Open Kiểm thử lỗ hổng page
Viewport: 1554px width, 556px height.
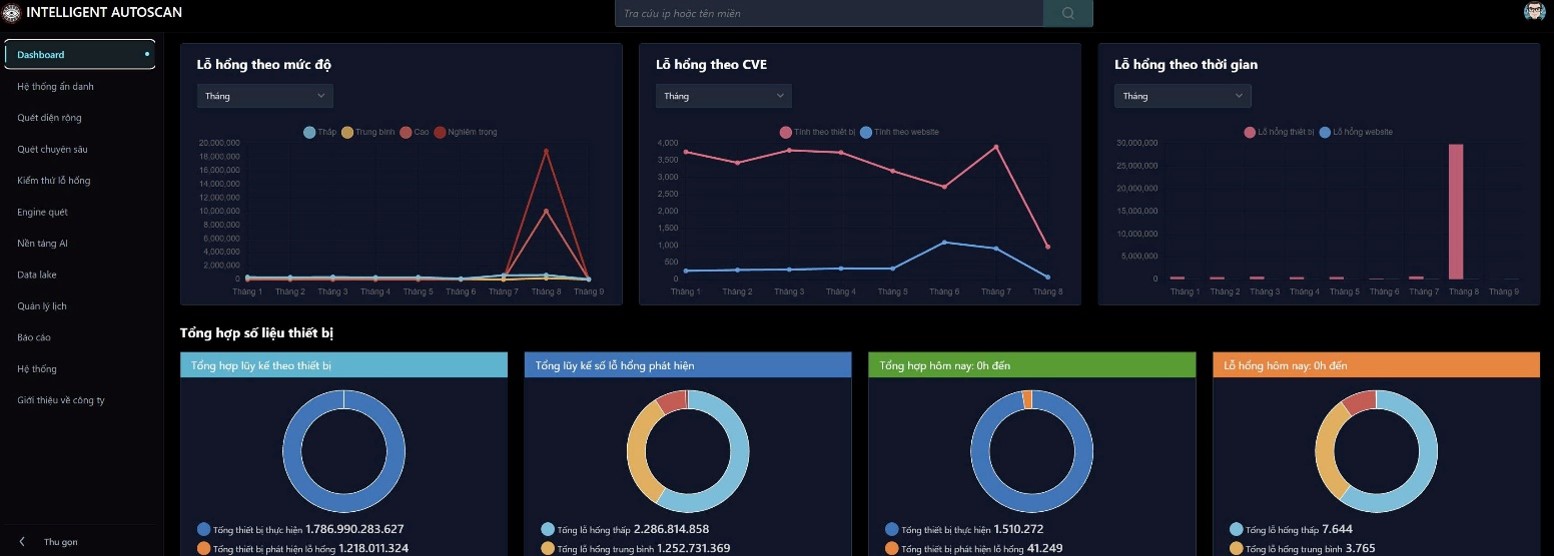click(54, 181)
